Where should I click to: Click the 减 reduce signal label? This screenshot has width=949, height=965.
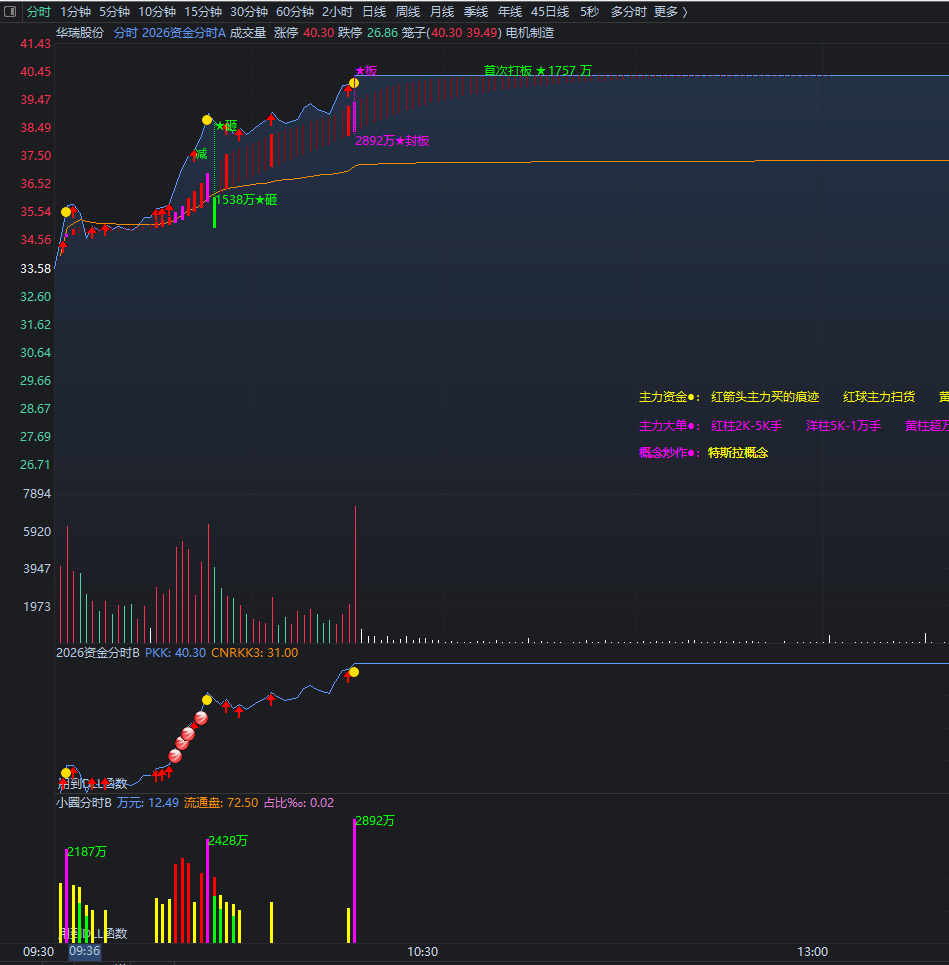click(x=201, y=154)
